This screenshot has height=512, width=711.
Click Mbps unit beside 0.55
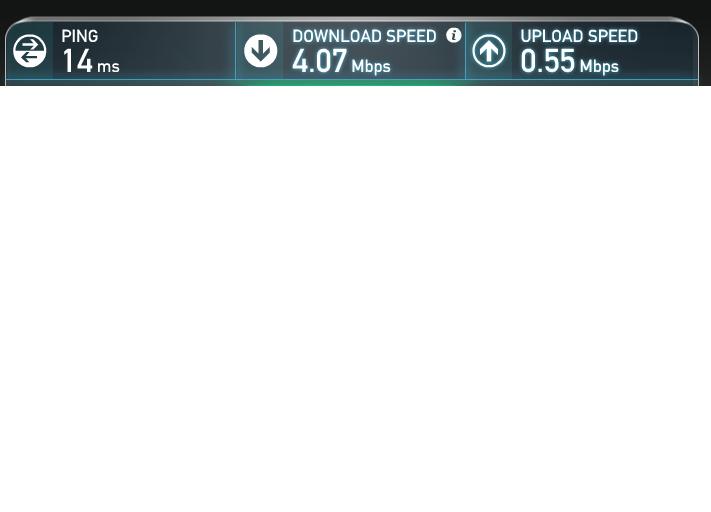599,67
